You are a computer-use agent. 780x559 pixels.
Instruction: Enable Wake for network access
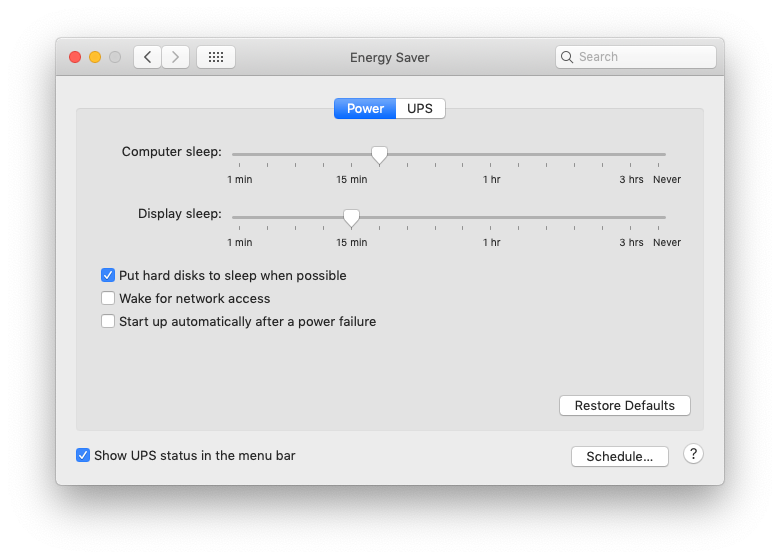click(108, 298)
